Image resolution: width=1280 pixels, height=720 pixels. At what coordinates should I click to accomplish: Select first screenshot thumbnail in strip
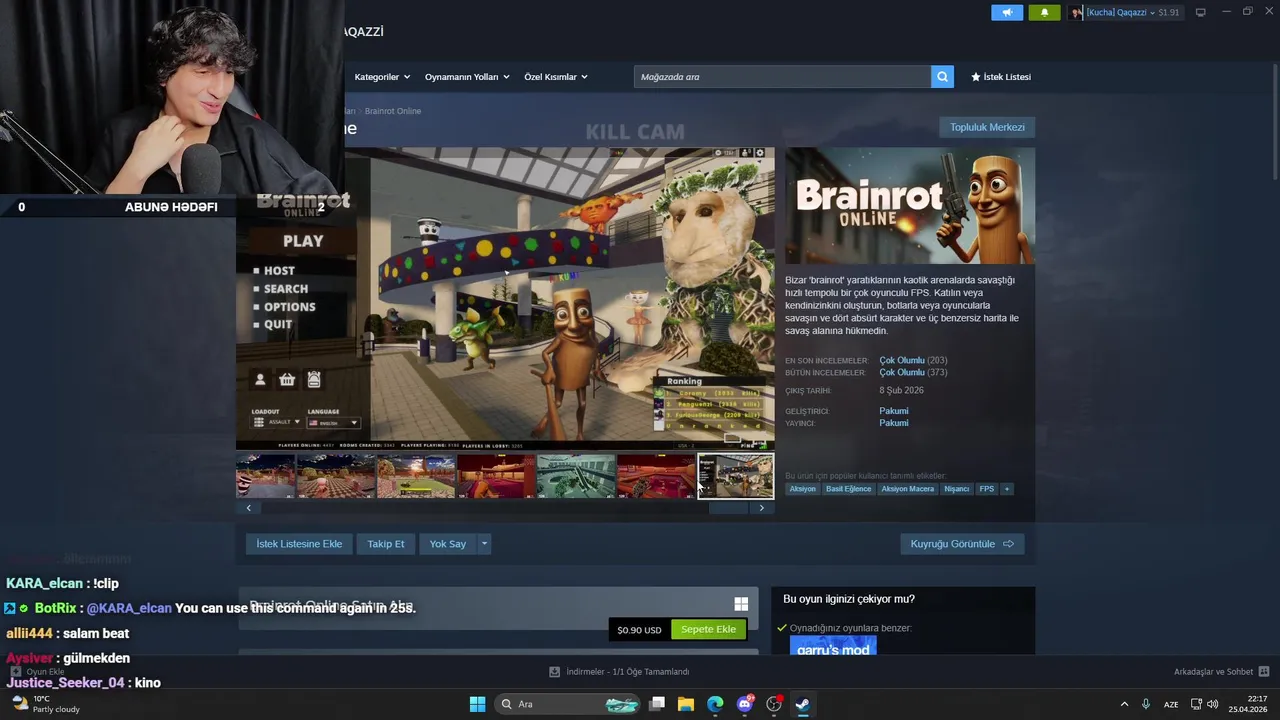tap(265, 476)
